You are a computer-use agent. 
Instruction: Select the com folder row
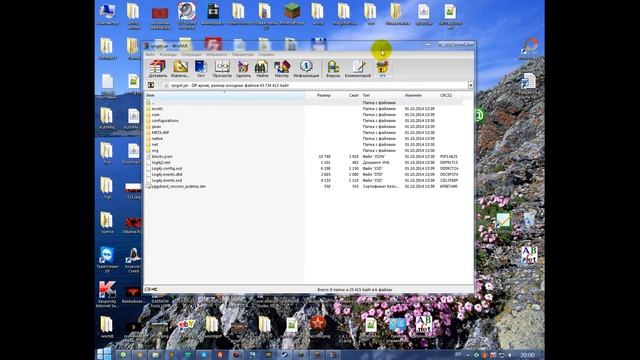click(x=304, y=115)
